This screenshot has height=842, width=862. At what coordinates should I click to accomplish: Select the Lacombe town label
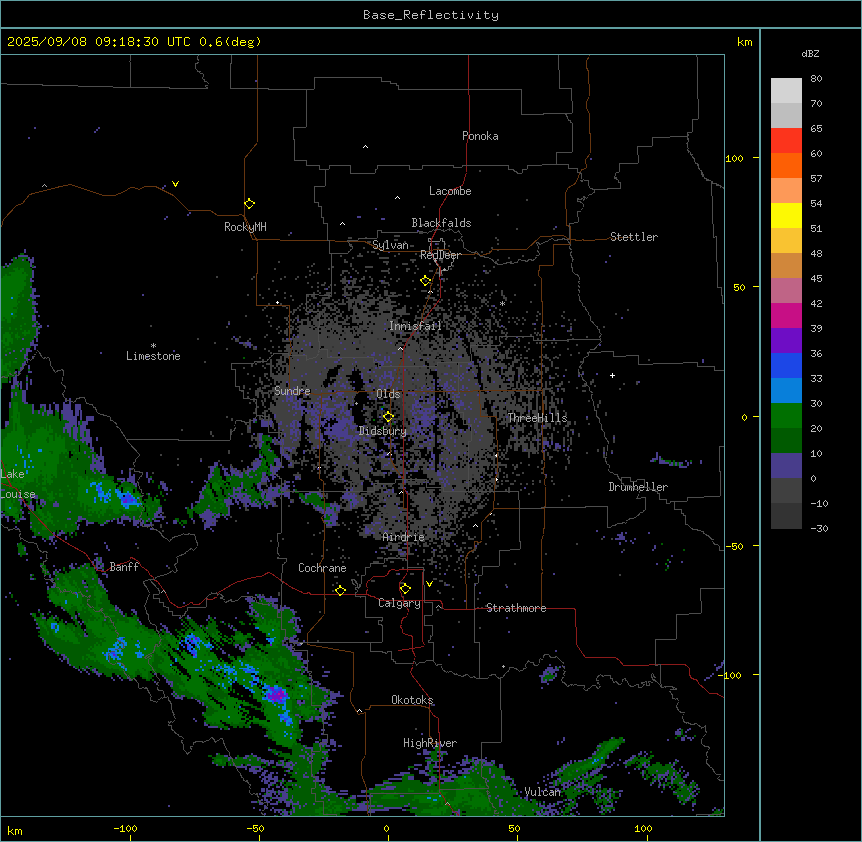click(x=450, y=191)
